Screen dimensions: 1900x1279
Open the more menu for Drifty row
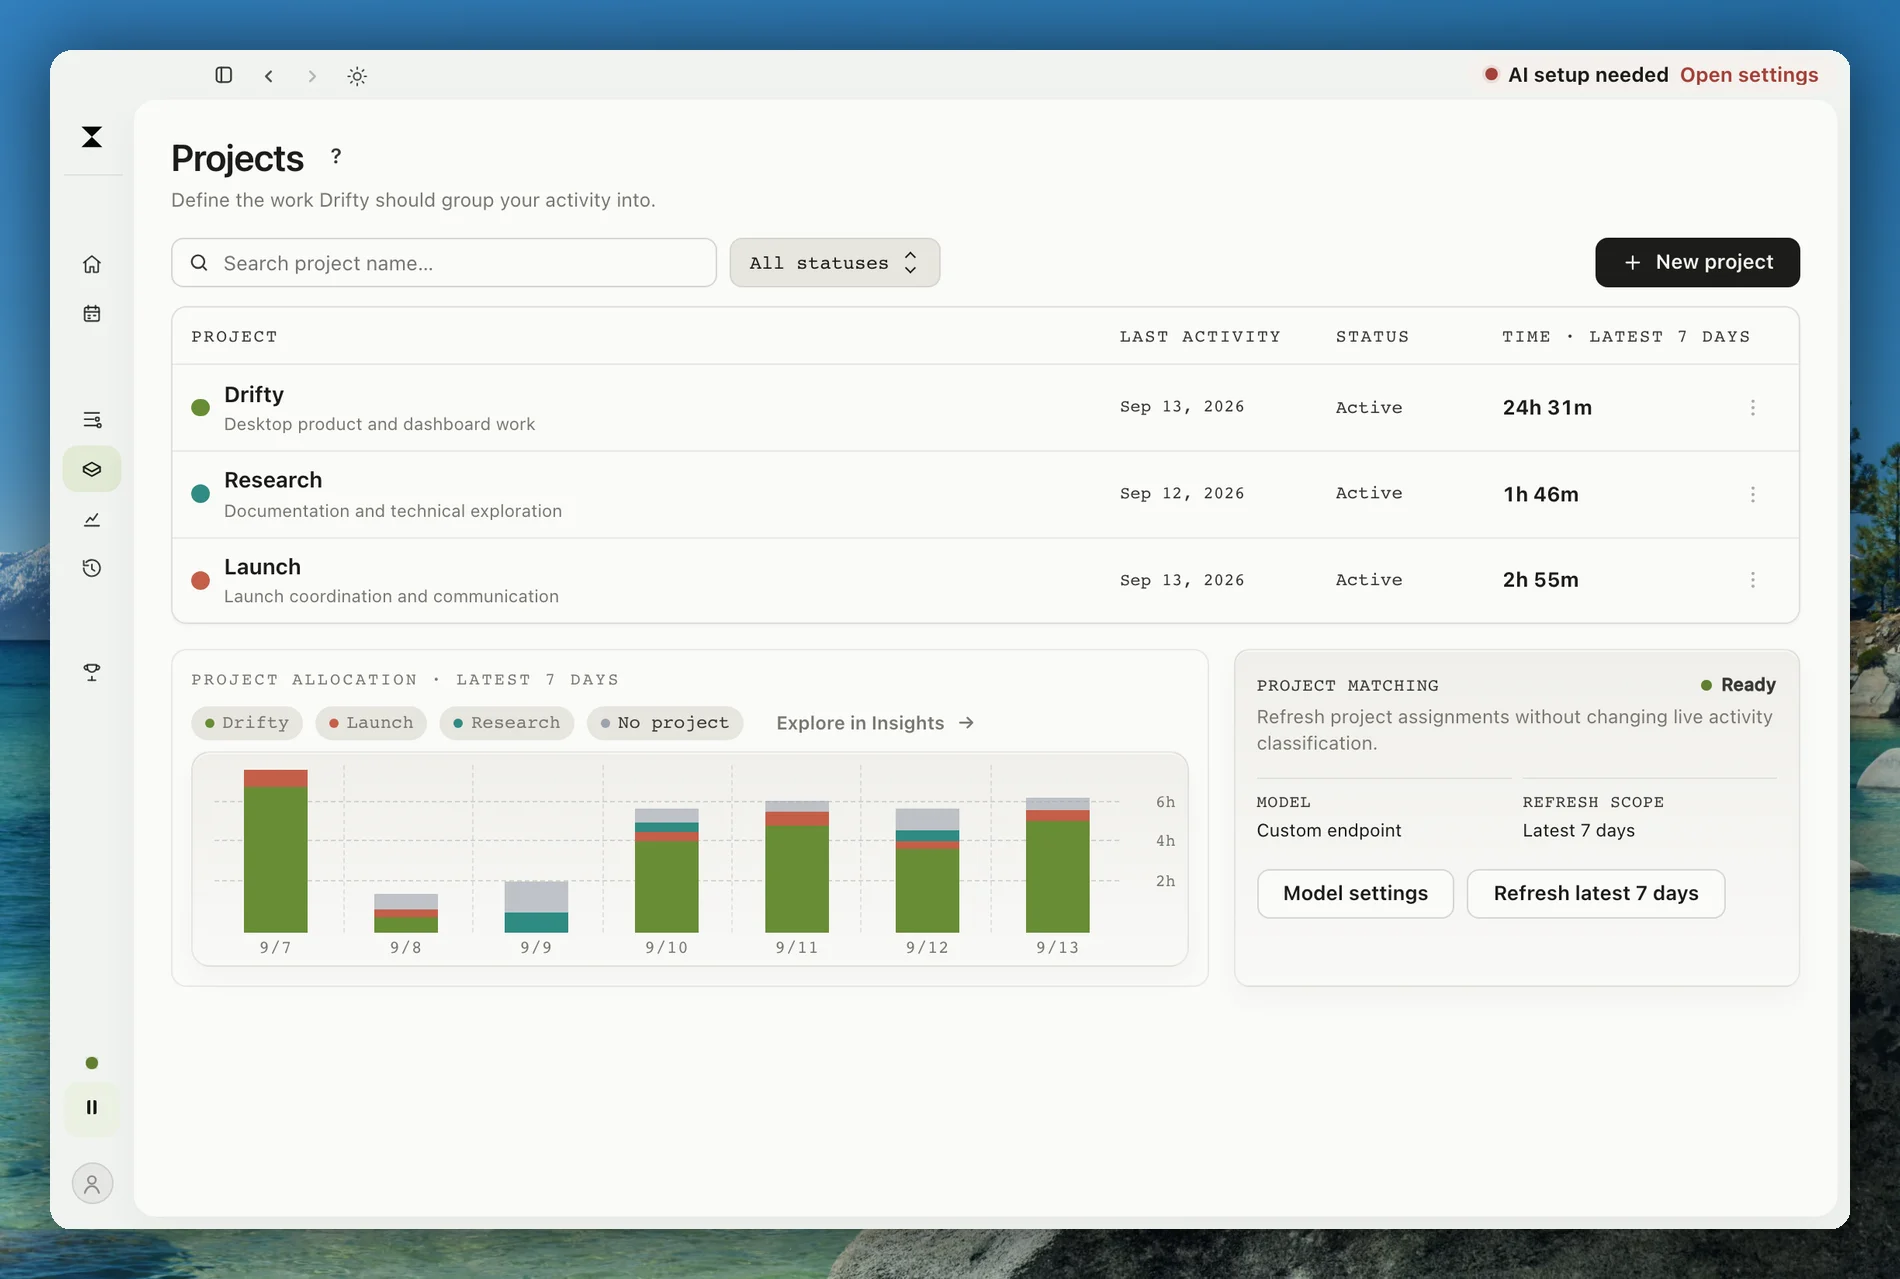point(1753,408)
